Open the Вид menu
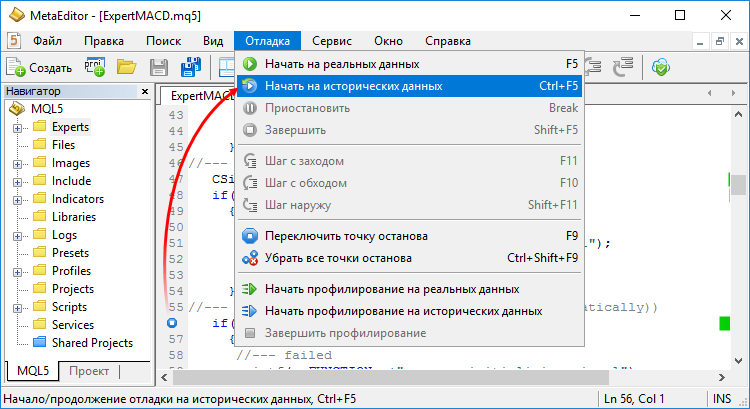 coord(213,41)
